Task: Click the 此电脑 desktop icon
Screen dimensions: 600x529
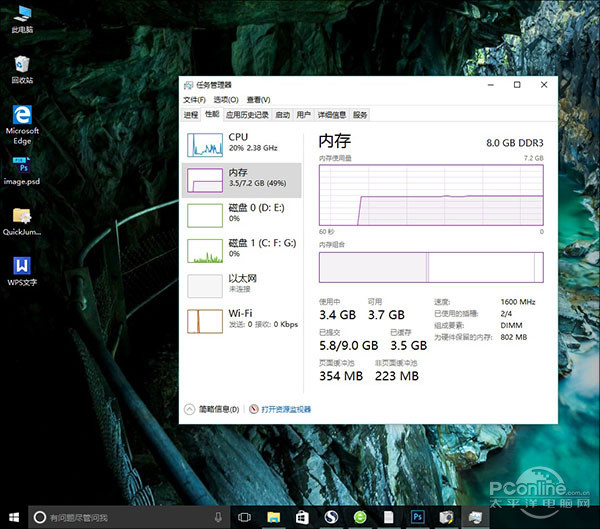Action: (22, 19)
